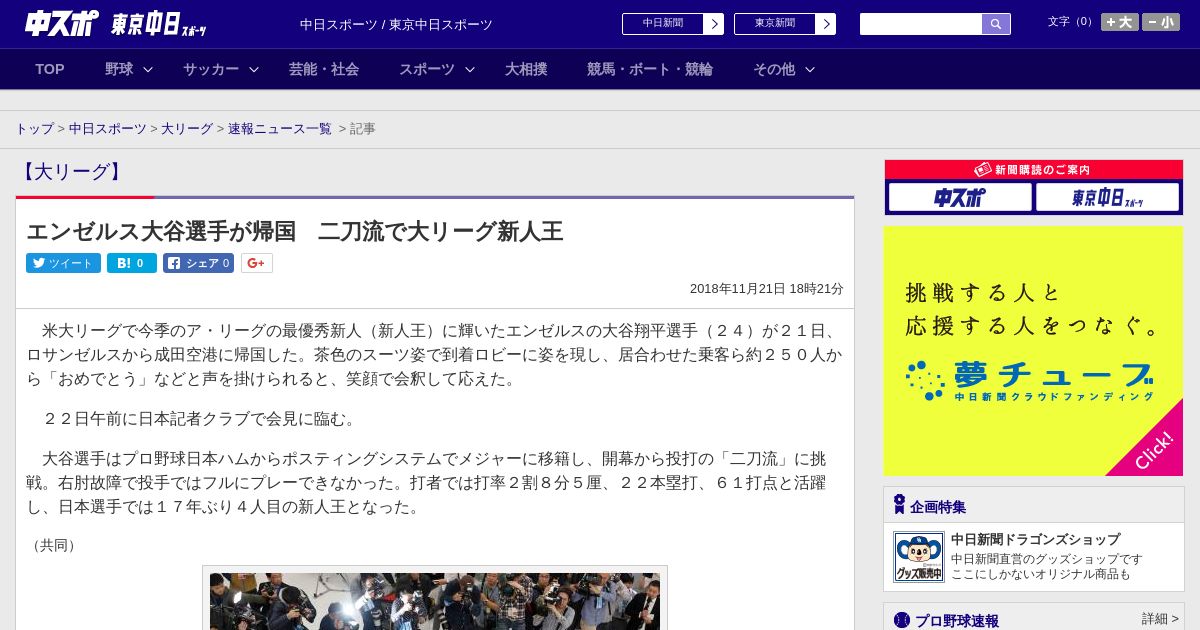The image size is (1200, 630).
Task: Open the 大相撲 menu item
Action: pos(526,69)
